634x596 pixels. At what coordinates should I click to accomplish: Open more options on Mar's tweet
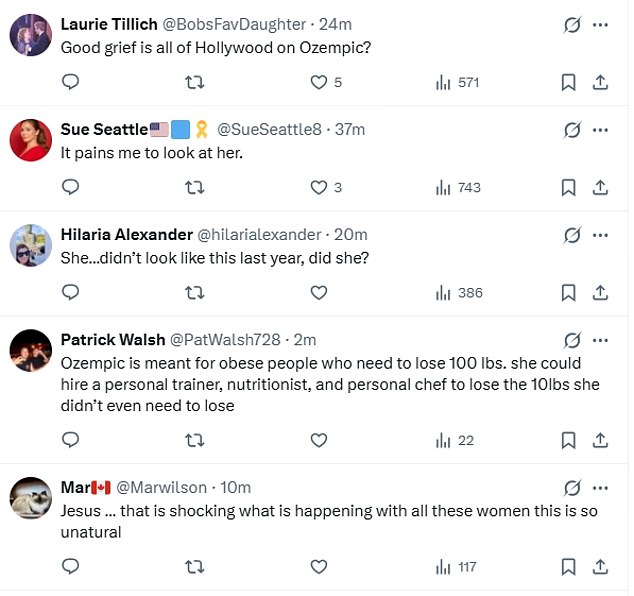(600, 488)
